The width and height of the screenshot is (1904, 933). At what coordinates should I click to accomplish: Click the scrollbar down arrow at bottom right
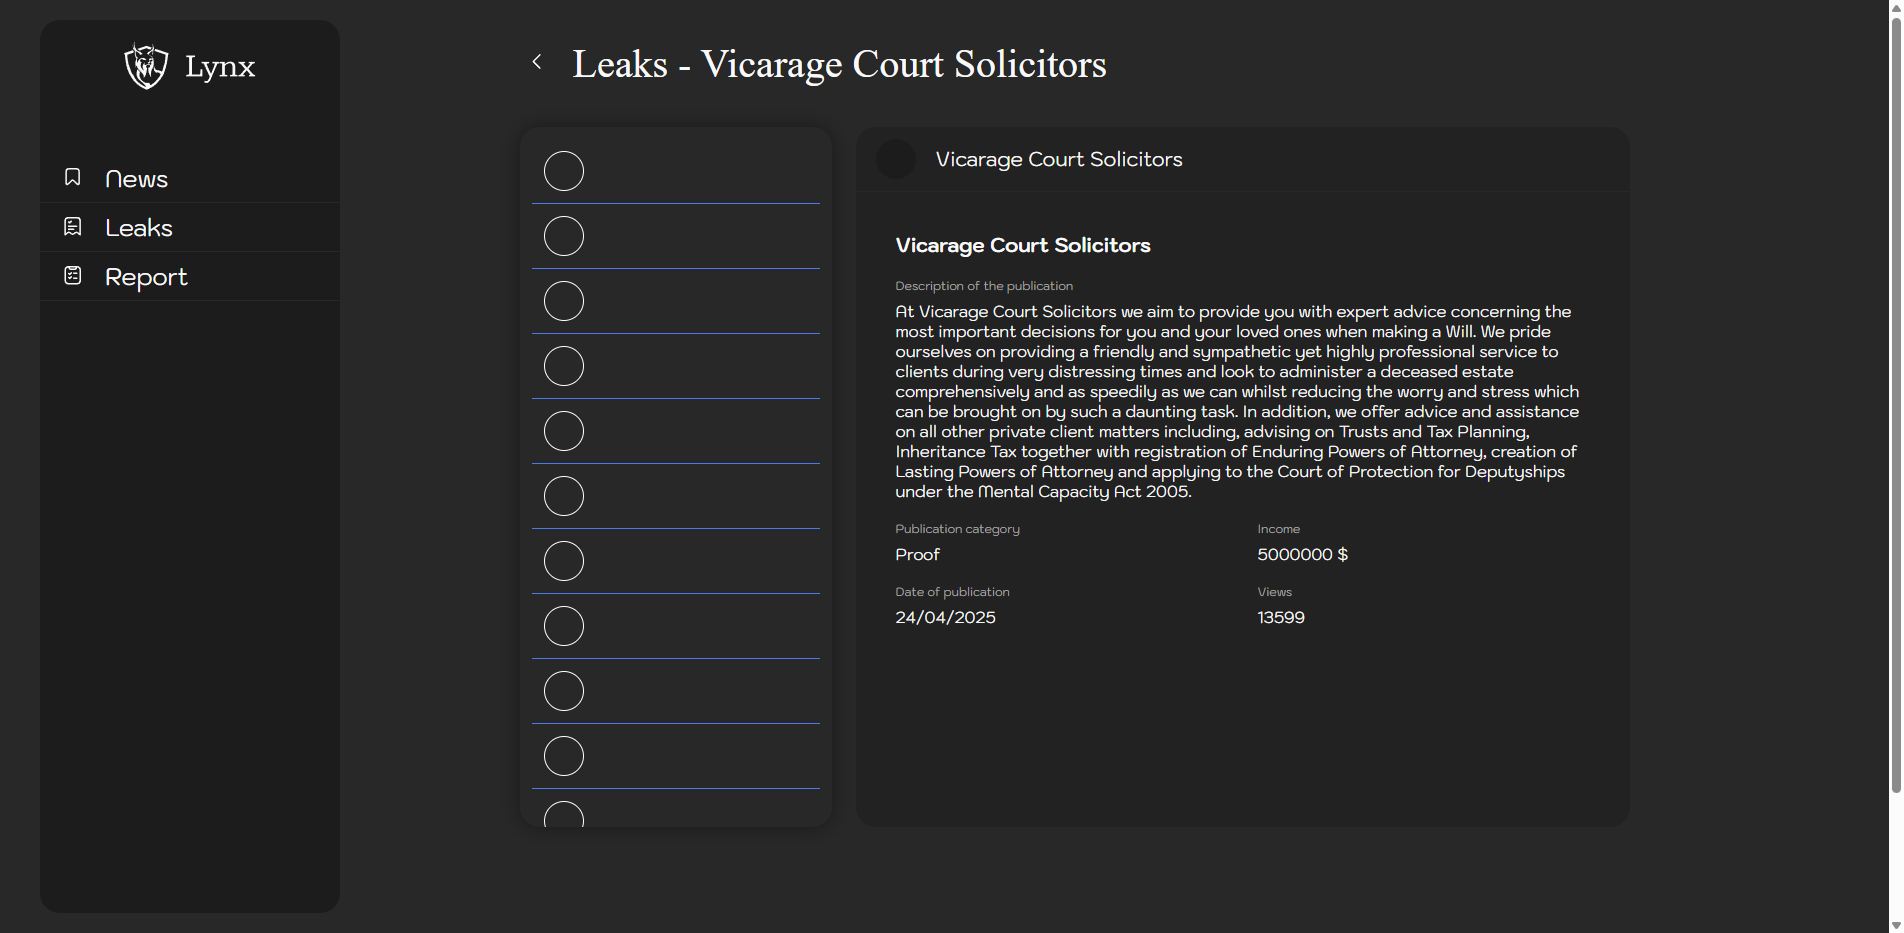click(1895, 925)
